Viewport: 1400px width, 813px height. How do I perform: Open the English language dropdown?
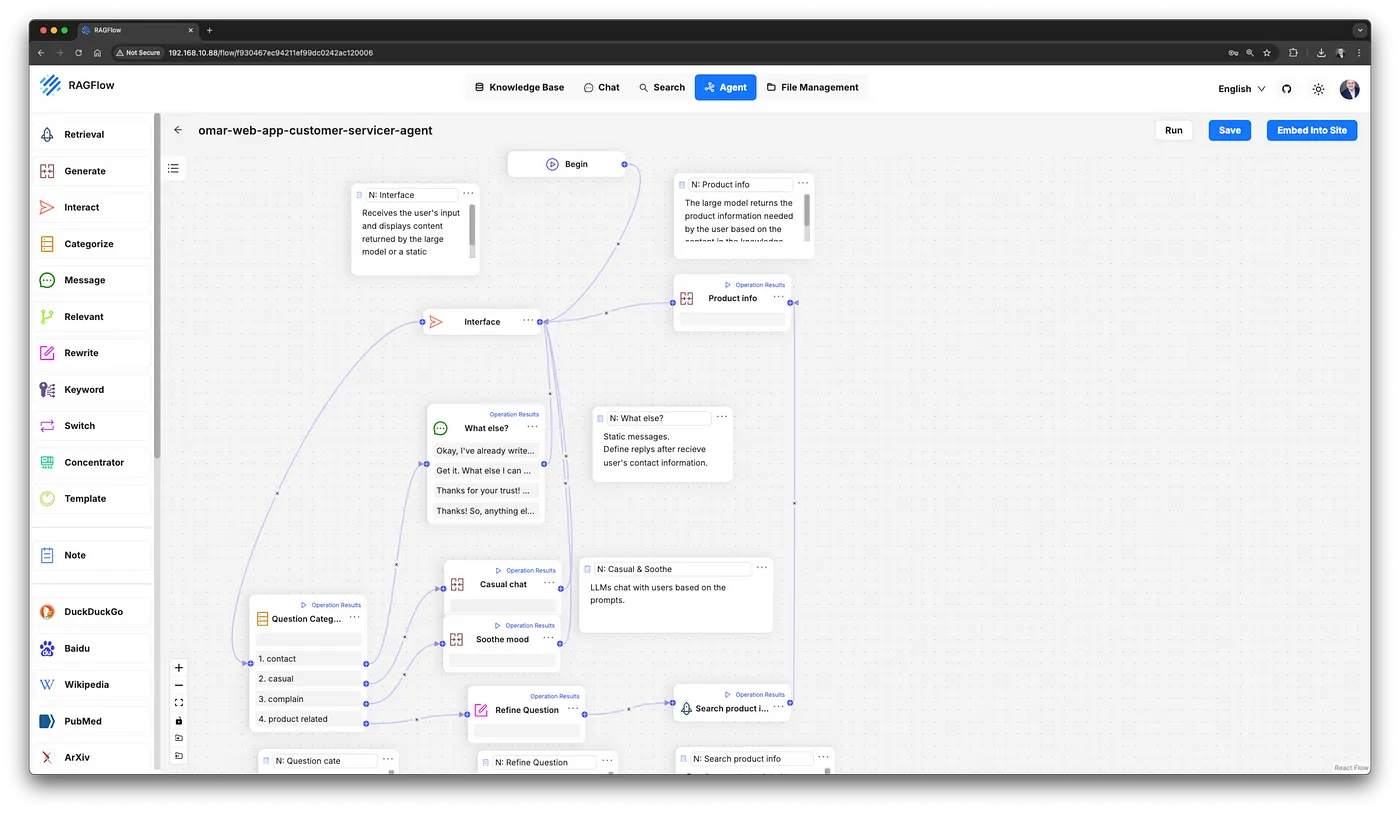(1241, 89)
